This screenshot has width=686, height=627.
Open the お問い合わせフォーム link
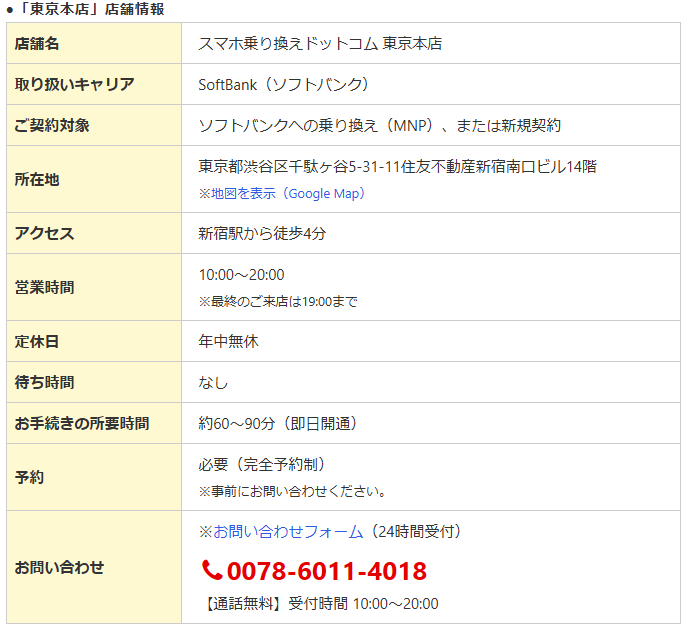pyautogui.click(x=288, y=532)
